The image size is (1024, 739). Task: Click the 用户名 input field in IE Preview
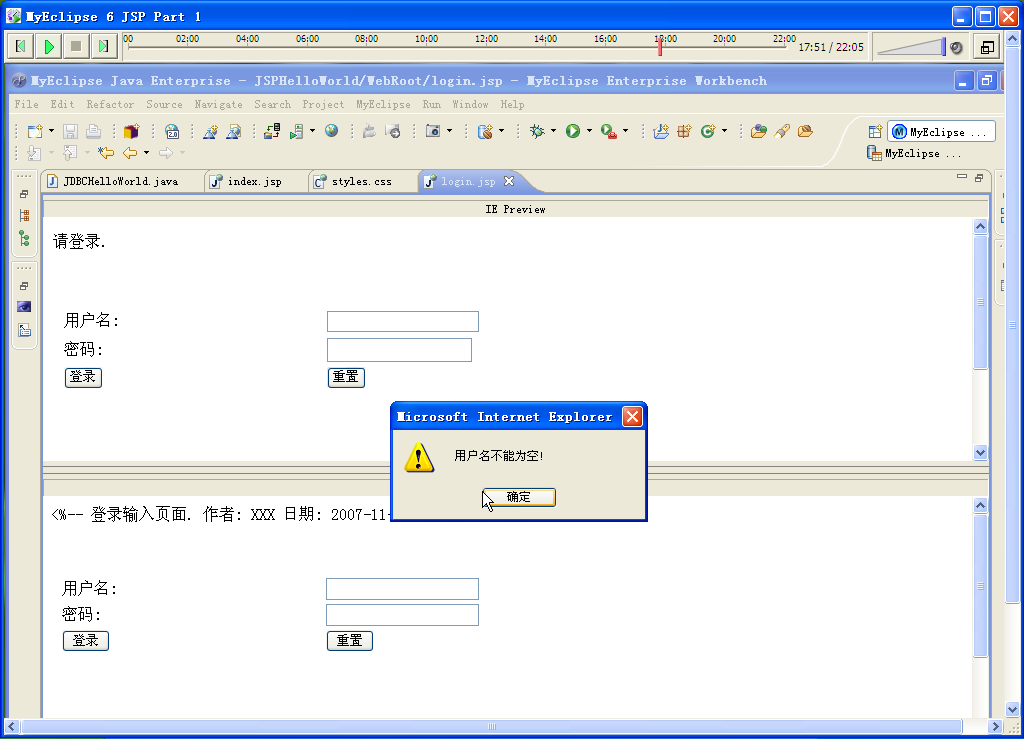pos(403,321)
